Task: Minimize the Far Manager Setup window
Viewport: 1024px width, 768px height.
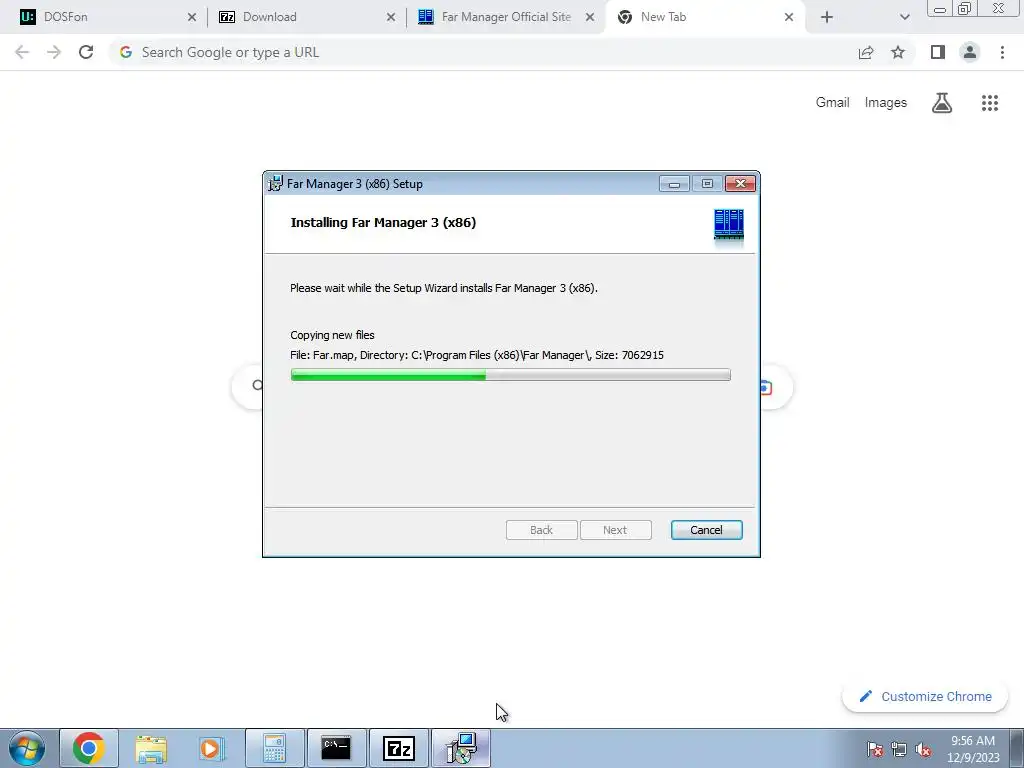Action: click(674, 184)
